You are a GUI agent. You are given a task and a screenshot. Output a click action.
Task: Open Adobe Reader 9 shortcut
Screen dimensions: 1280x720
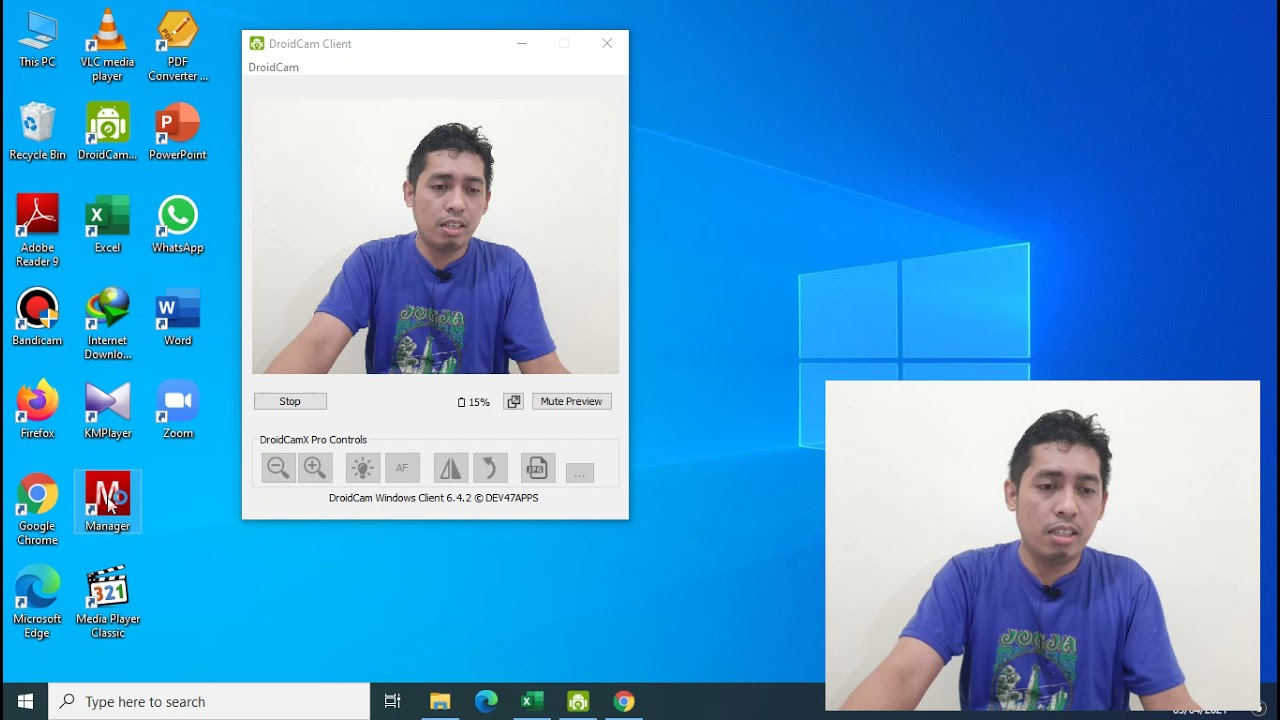click(37, 231)
